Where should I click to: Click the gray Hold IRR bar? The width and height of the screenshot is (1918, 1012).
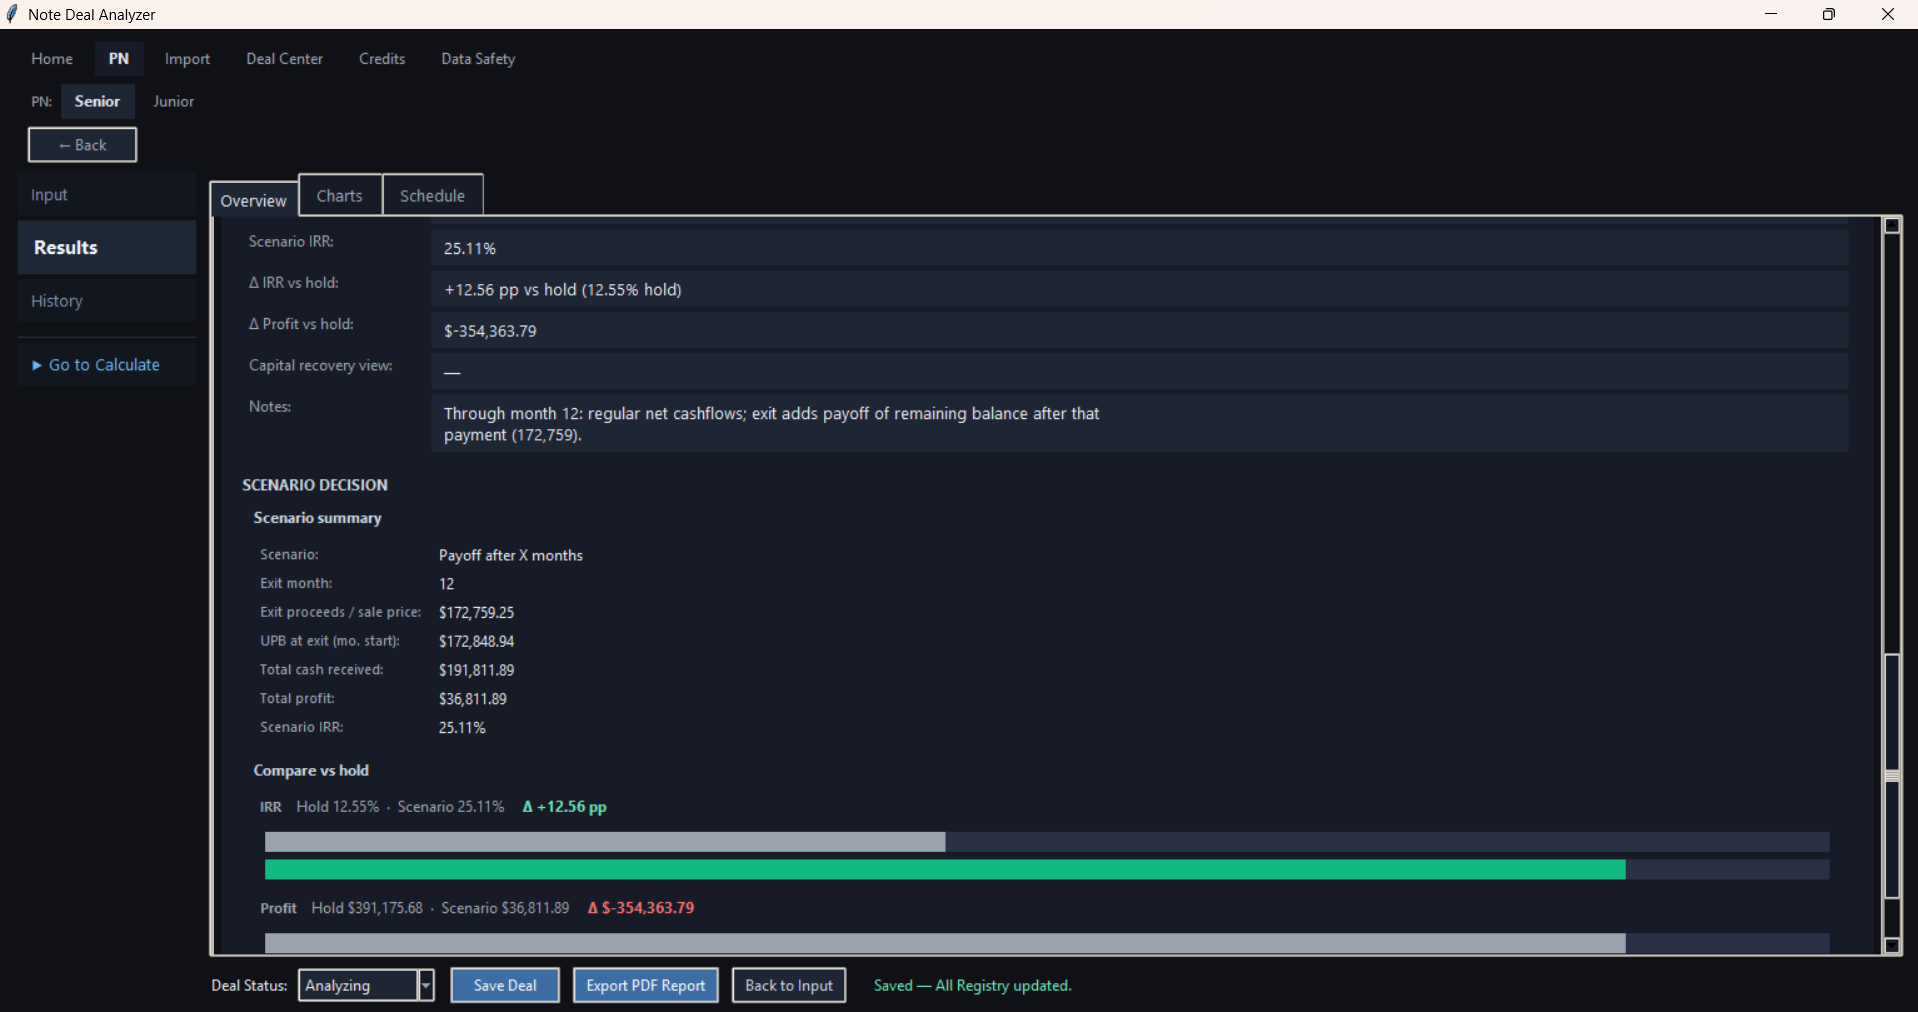click(x=605, y=842)
